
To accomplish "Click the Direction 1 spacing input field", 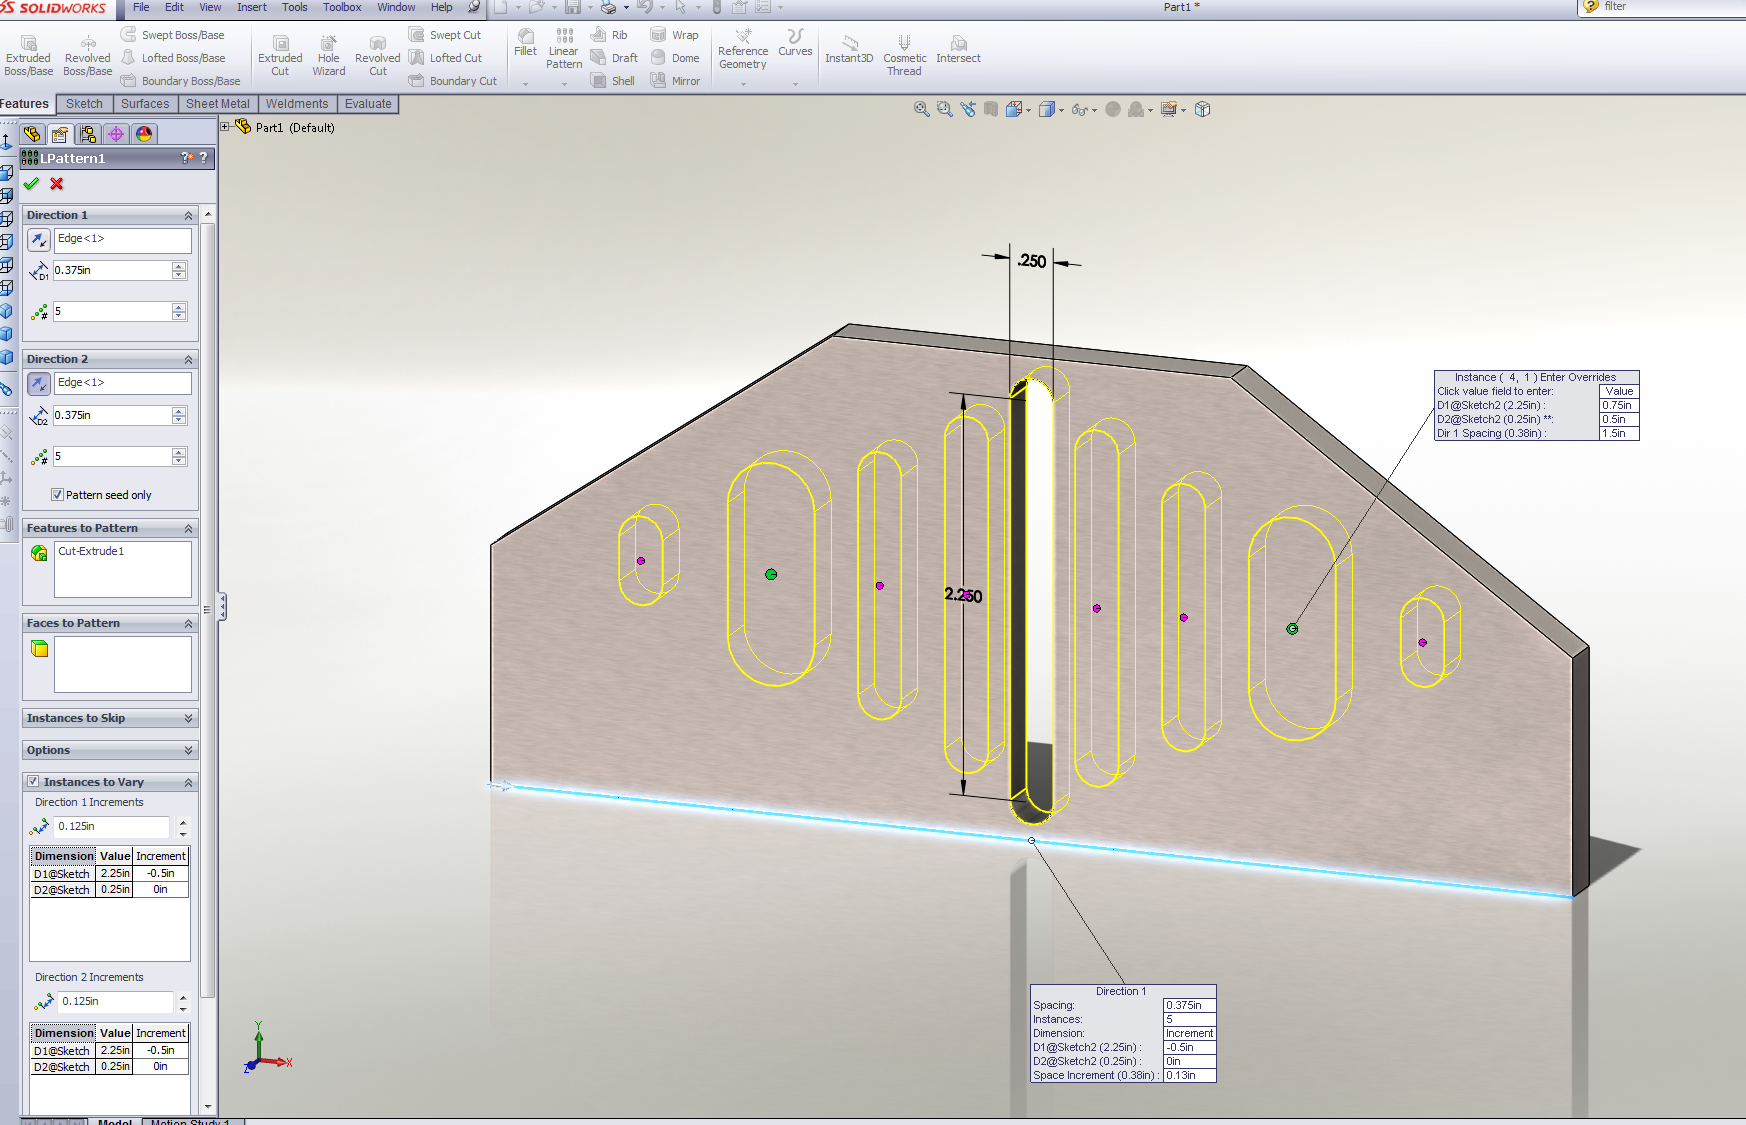I will pos(111,270).
